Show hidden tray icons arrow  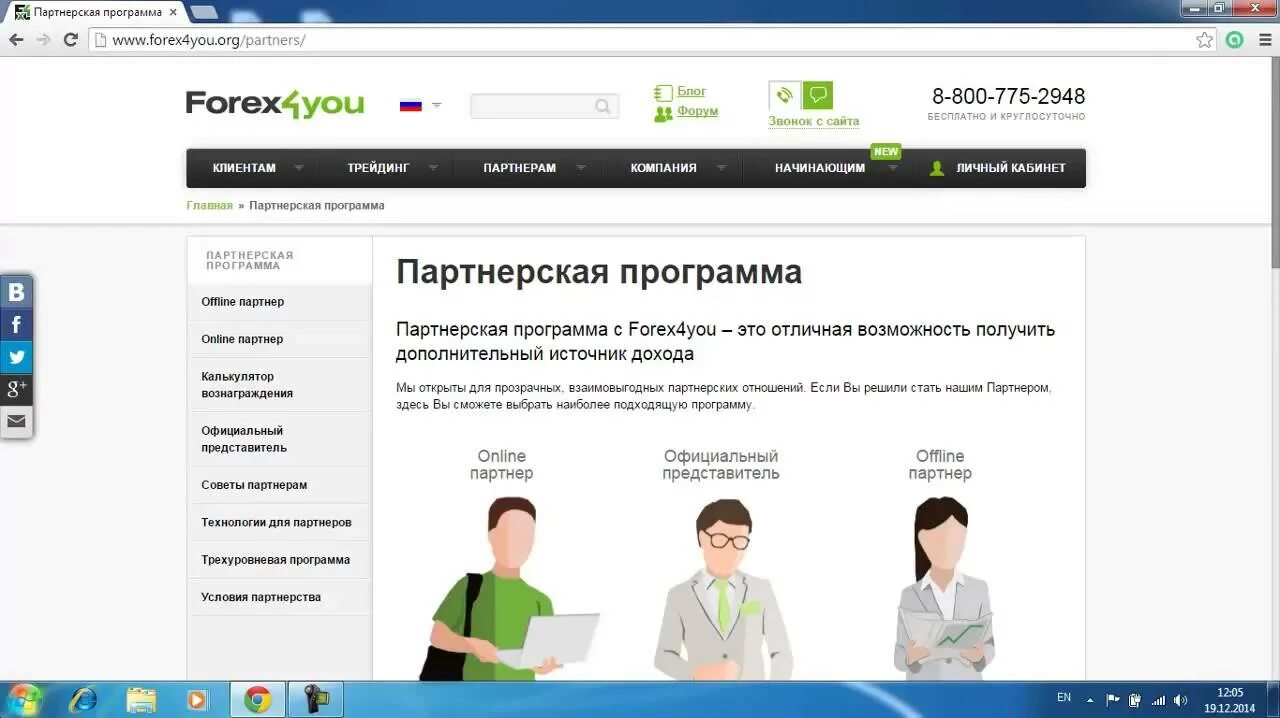click(1089, 700)
